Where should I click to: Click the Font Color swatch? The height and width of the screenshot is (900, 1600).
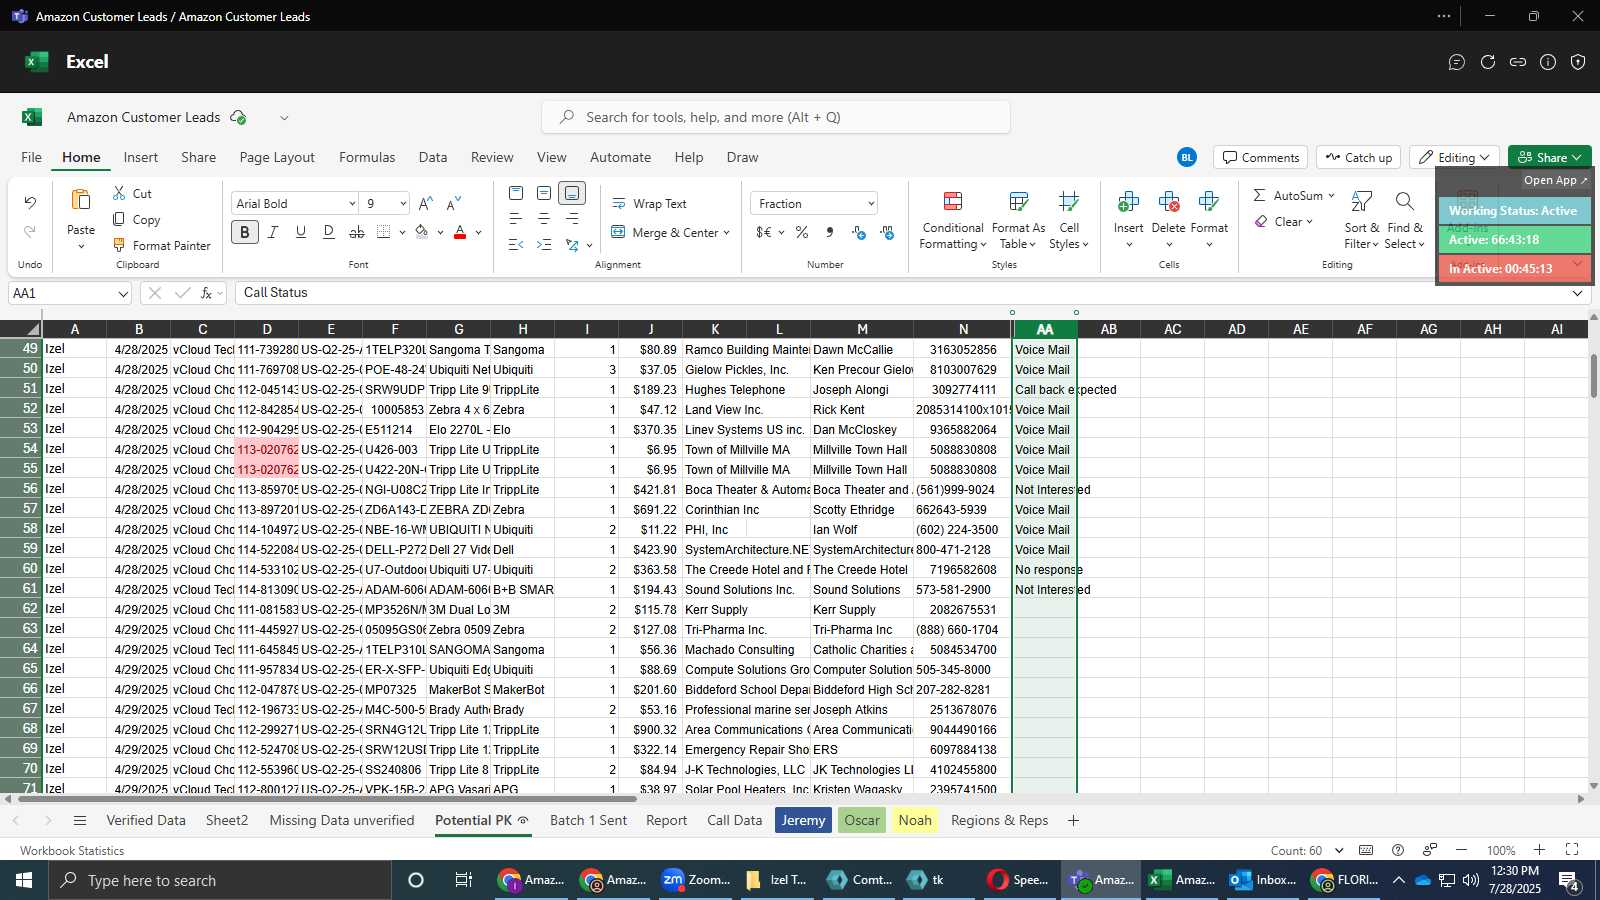[x=460, y=232]
